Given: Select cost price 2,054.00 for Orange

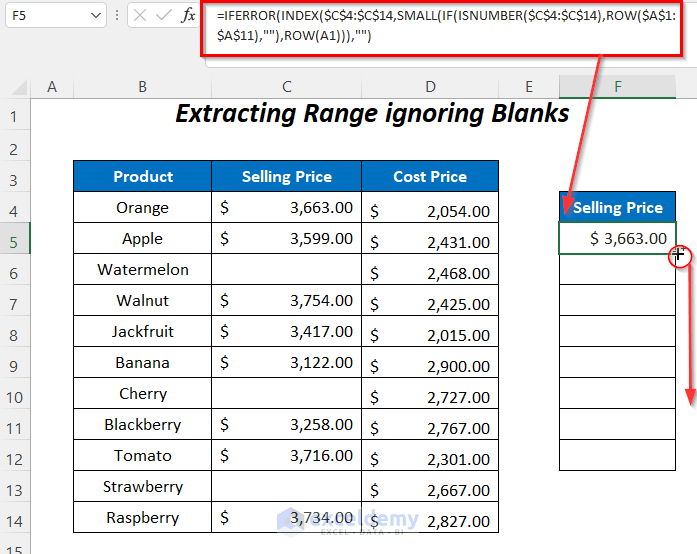Looking at the screenshot, I should pyautogui.click(x=430, y=208).
